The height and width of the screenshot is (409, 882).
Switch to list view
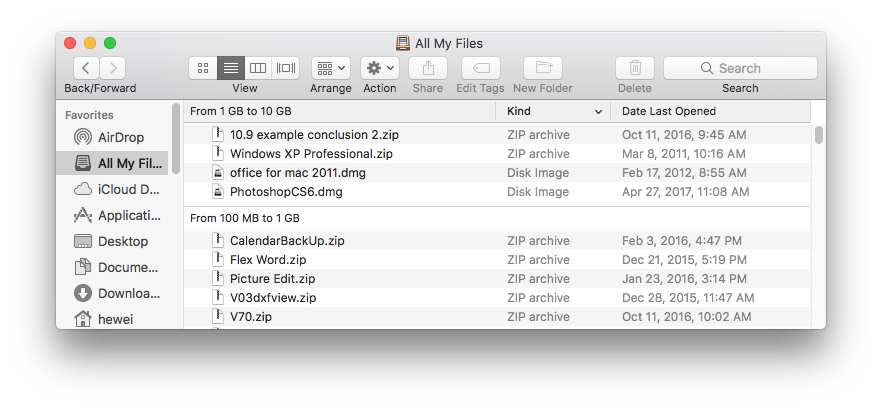click(x=231, y=68)
